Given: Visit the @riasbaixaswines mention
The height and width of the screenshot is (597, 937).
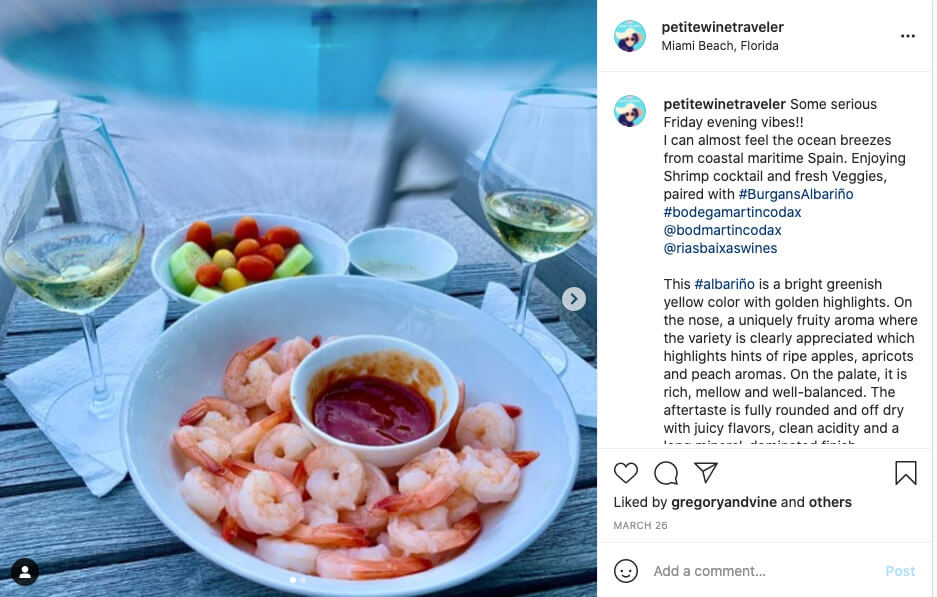Looking at the screenshot, I should (720, 248).
